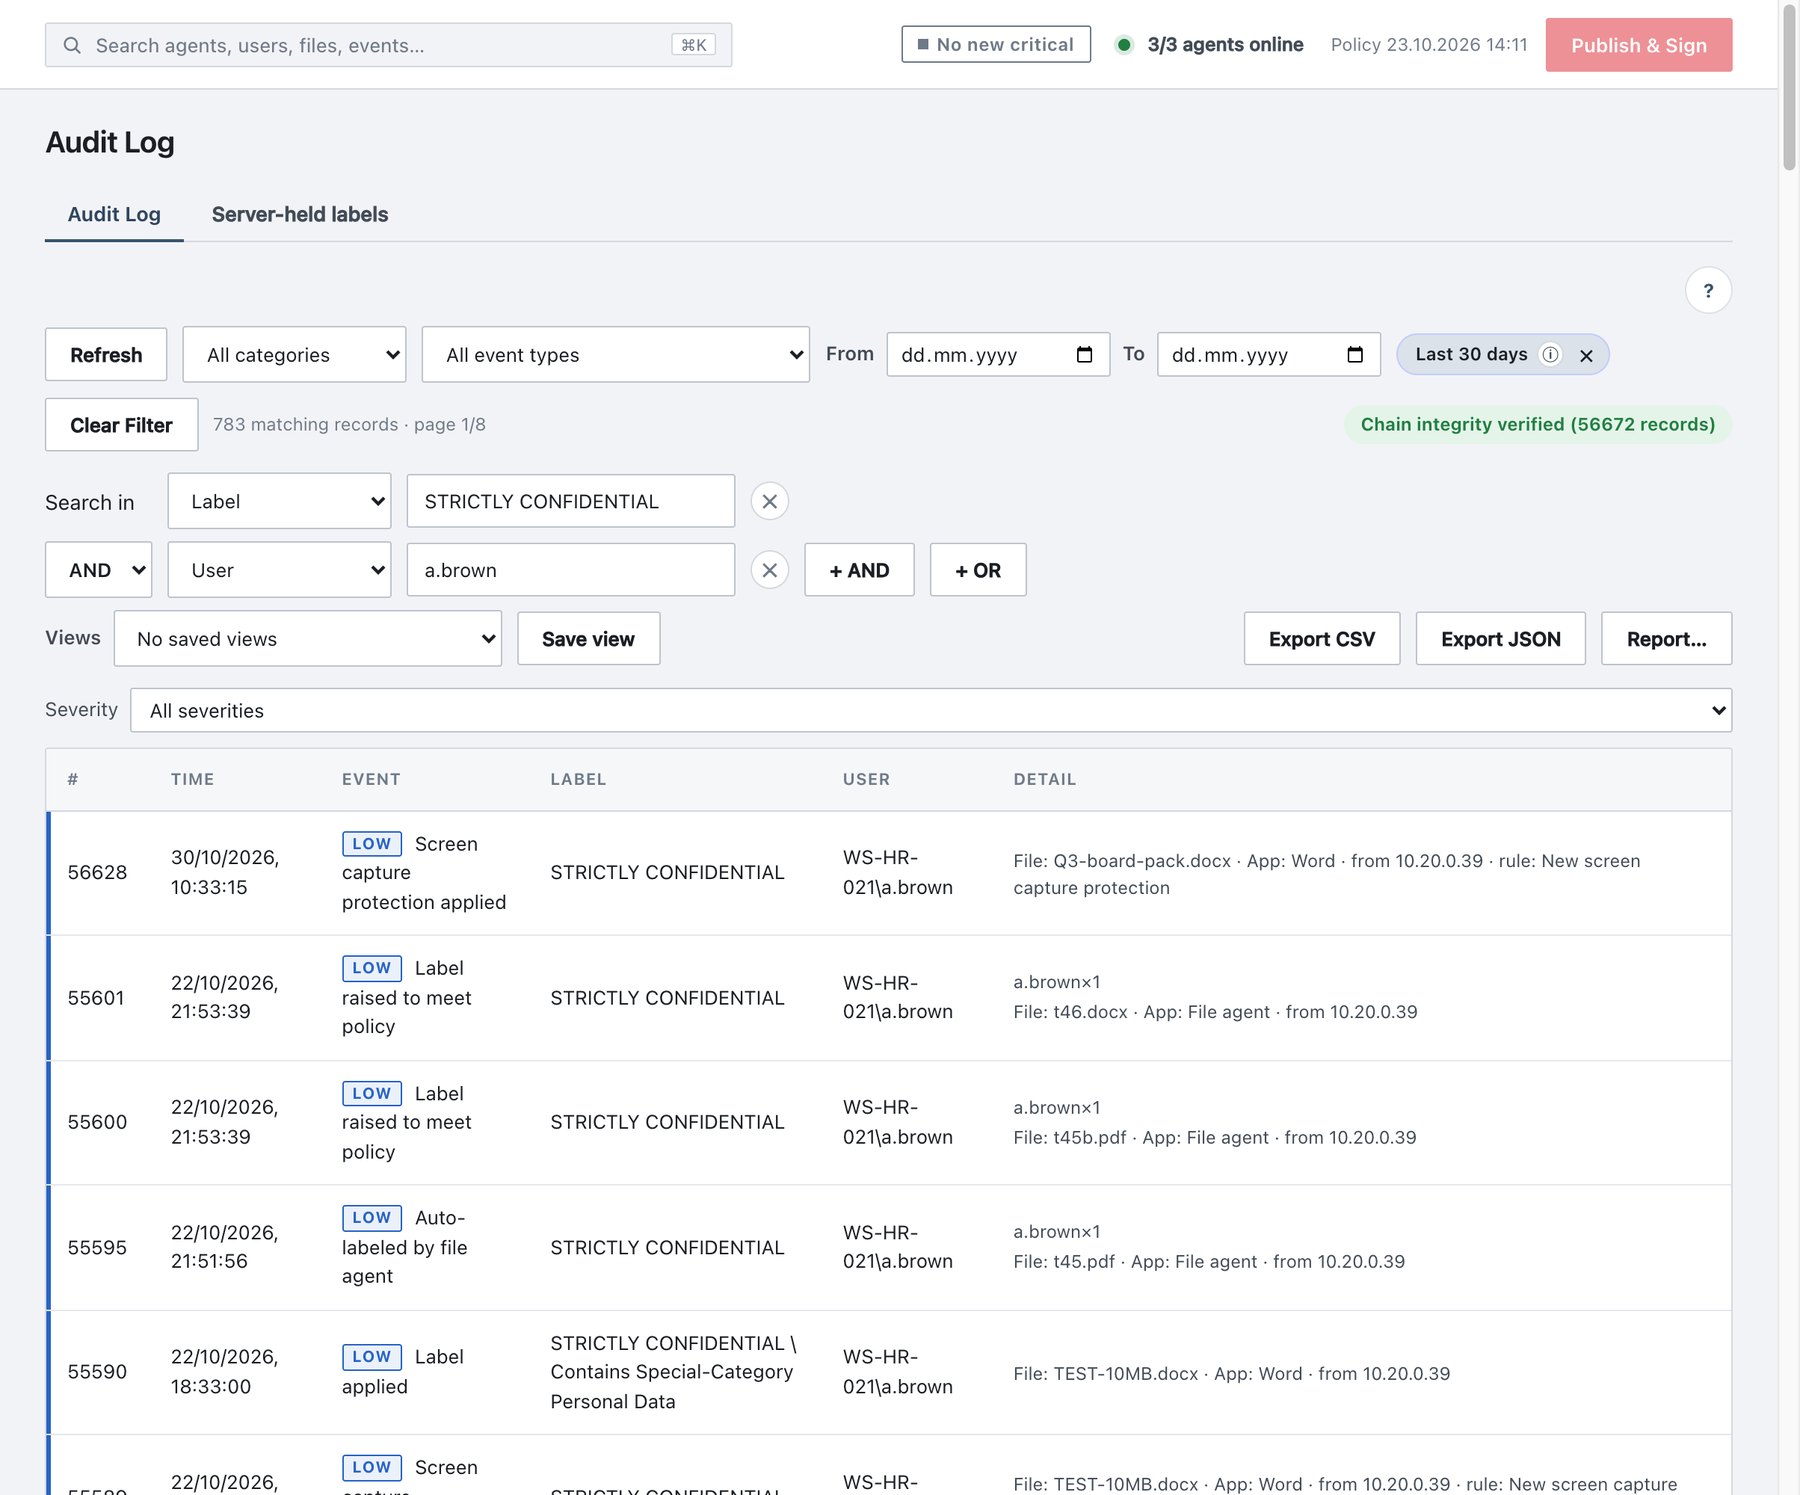This screenshot has height=1495, width=1800.
Task: Click the a.brown text input
Action: click(x=571, y=570)
